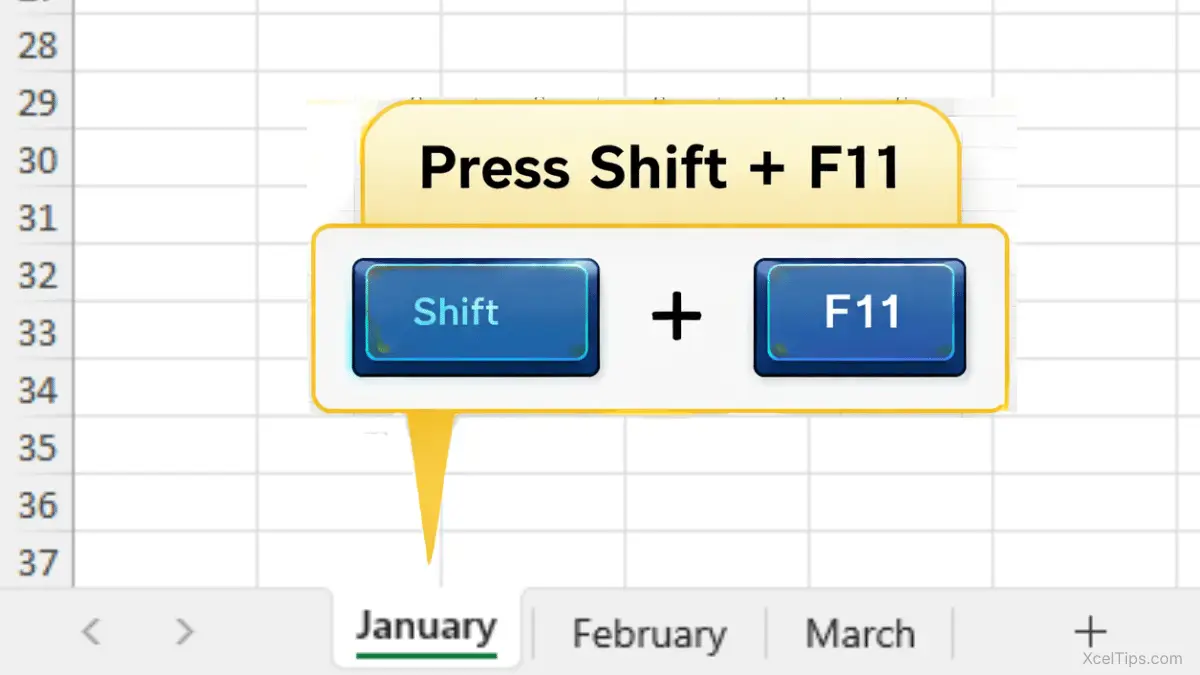Viewport: 1200px width, 675px height.
Task: Select row 35 header
Action: click(37, 447)
